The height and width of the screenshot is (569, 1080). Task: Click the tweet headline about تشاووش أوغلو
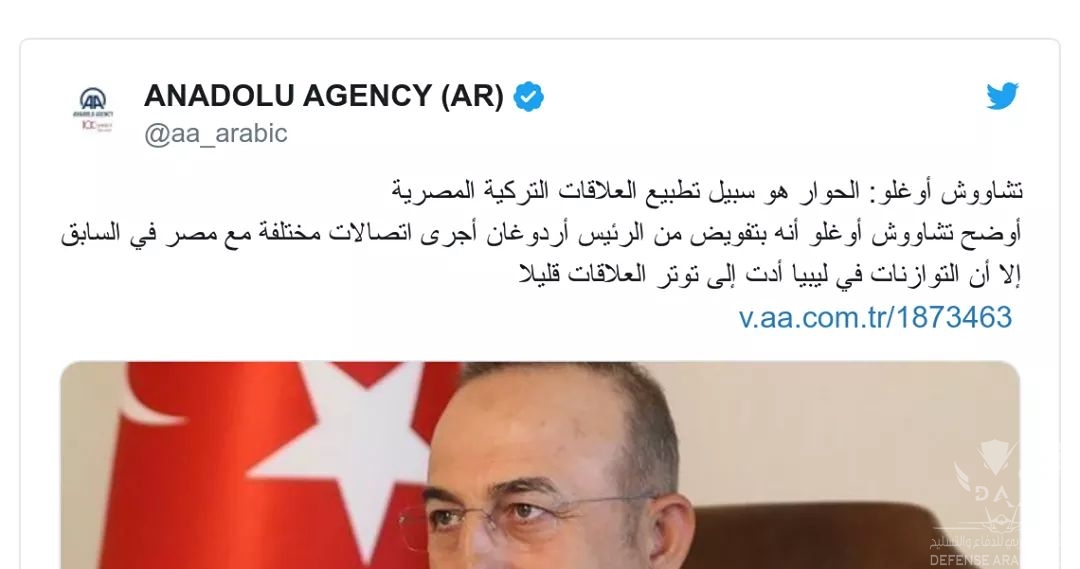707,191
